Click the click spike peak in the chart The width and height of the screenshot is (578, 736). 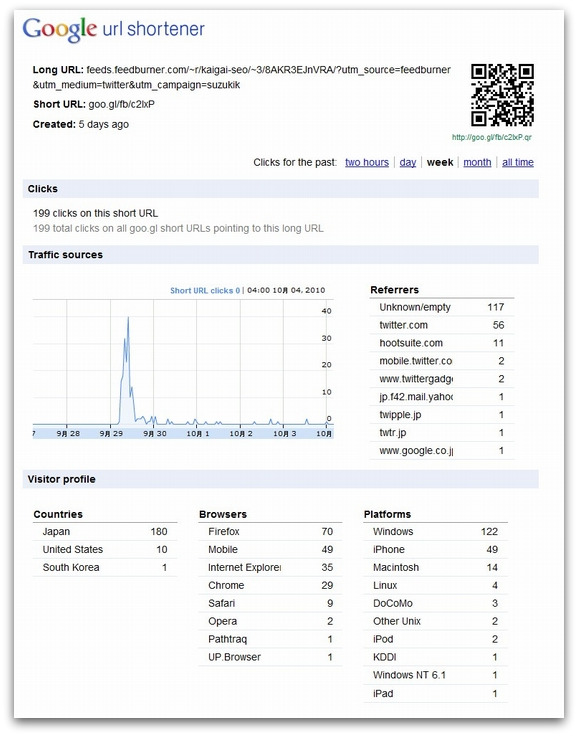click(128, 318)
